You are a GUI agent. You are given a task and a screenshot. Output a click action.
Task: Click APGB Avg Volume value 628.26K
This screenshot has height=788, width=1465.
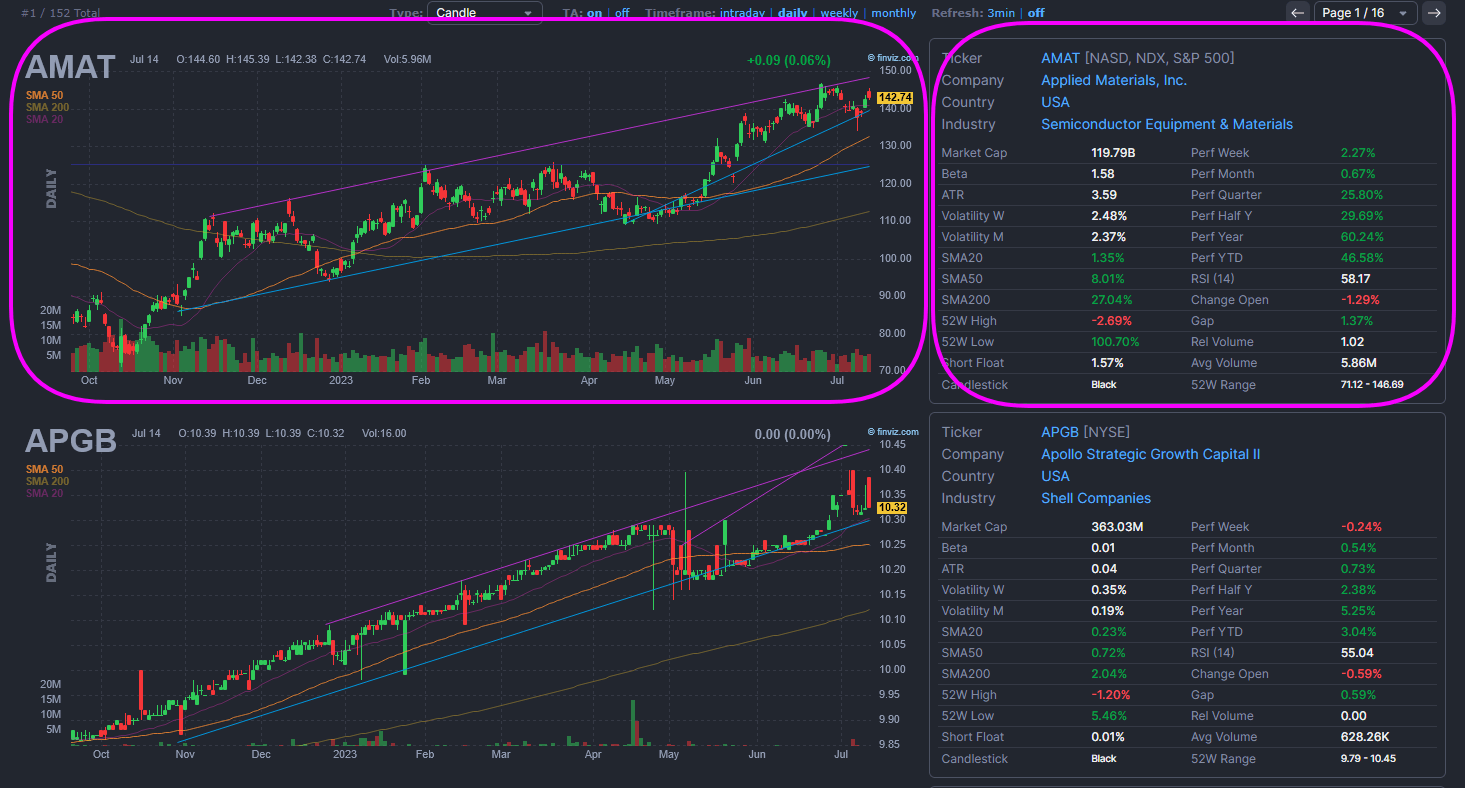coord(1365,737)
